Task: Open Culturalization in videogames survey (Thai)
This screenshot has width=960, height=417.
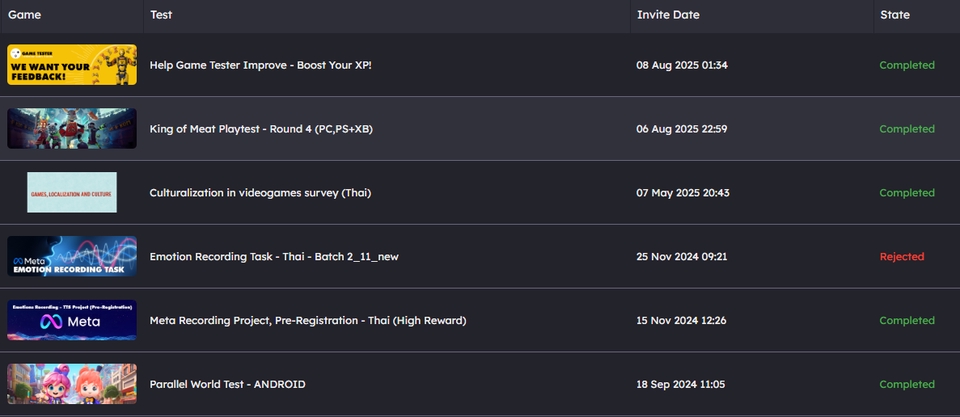Action: point(260,193)
